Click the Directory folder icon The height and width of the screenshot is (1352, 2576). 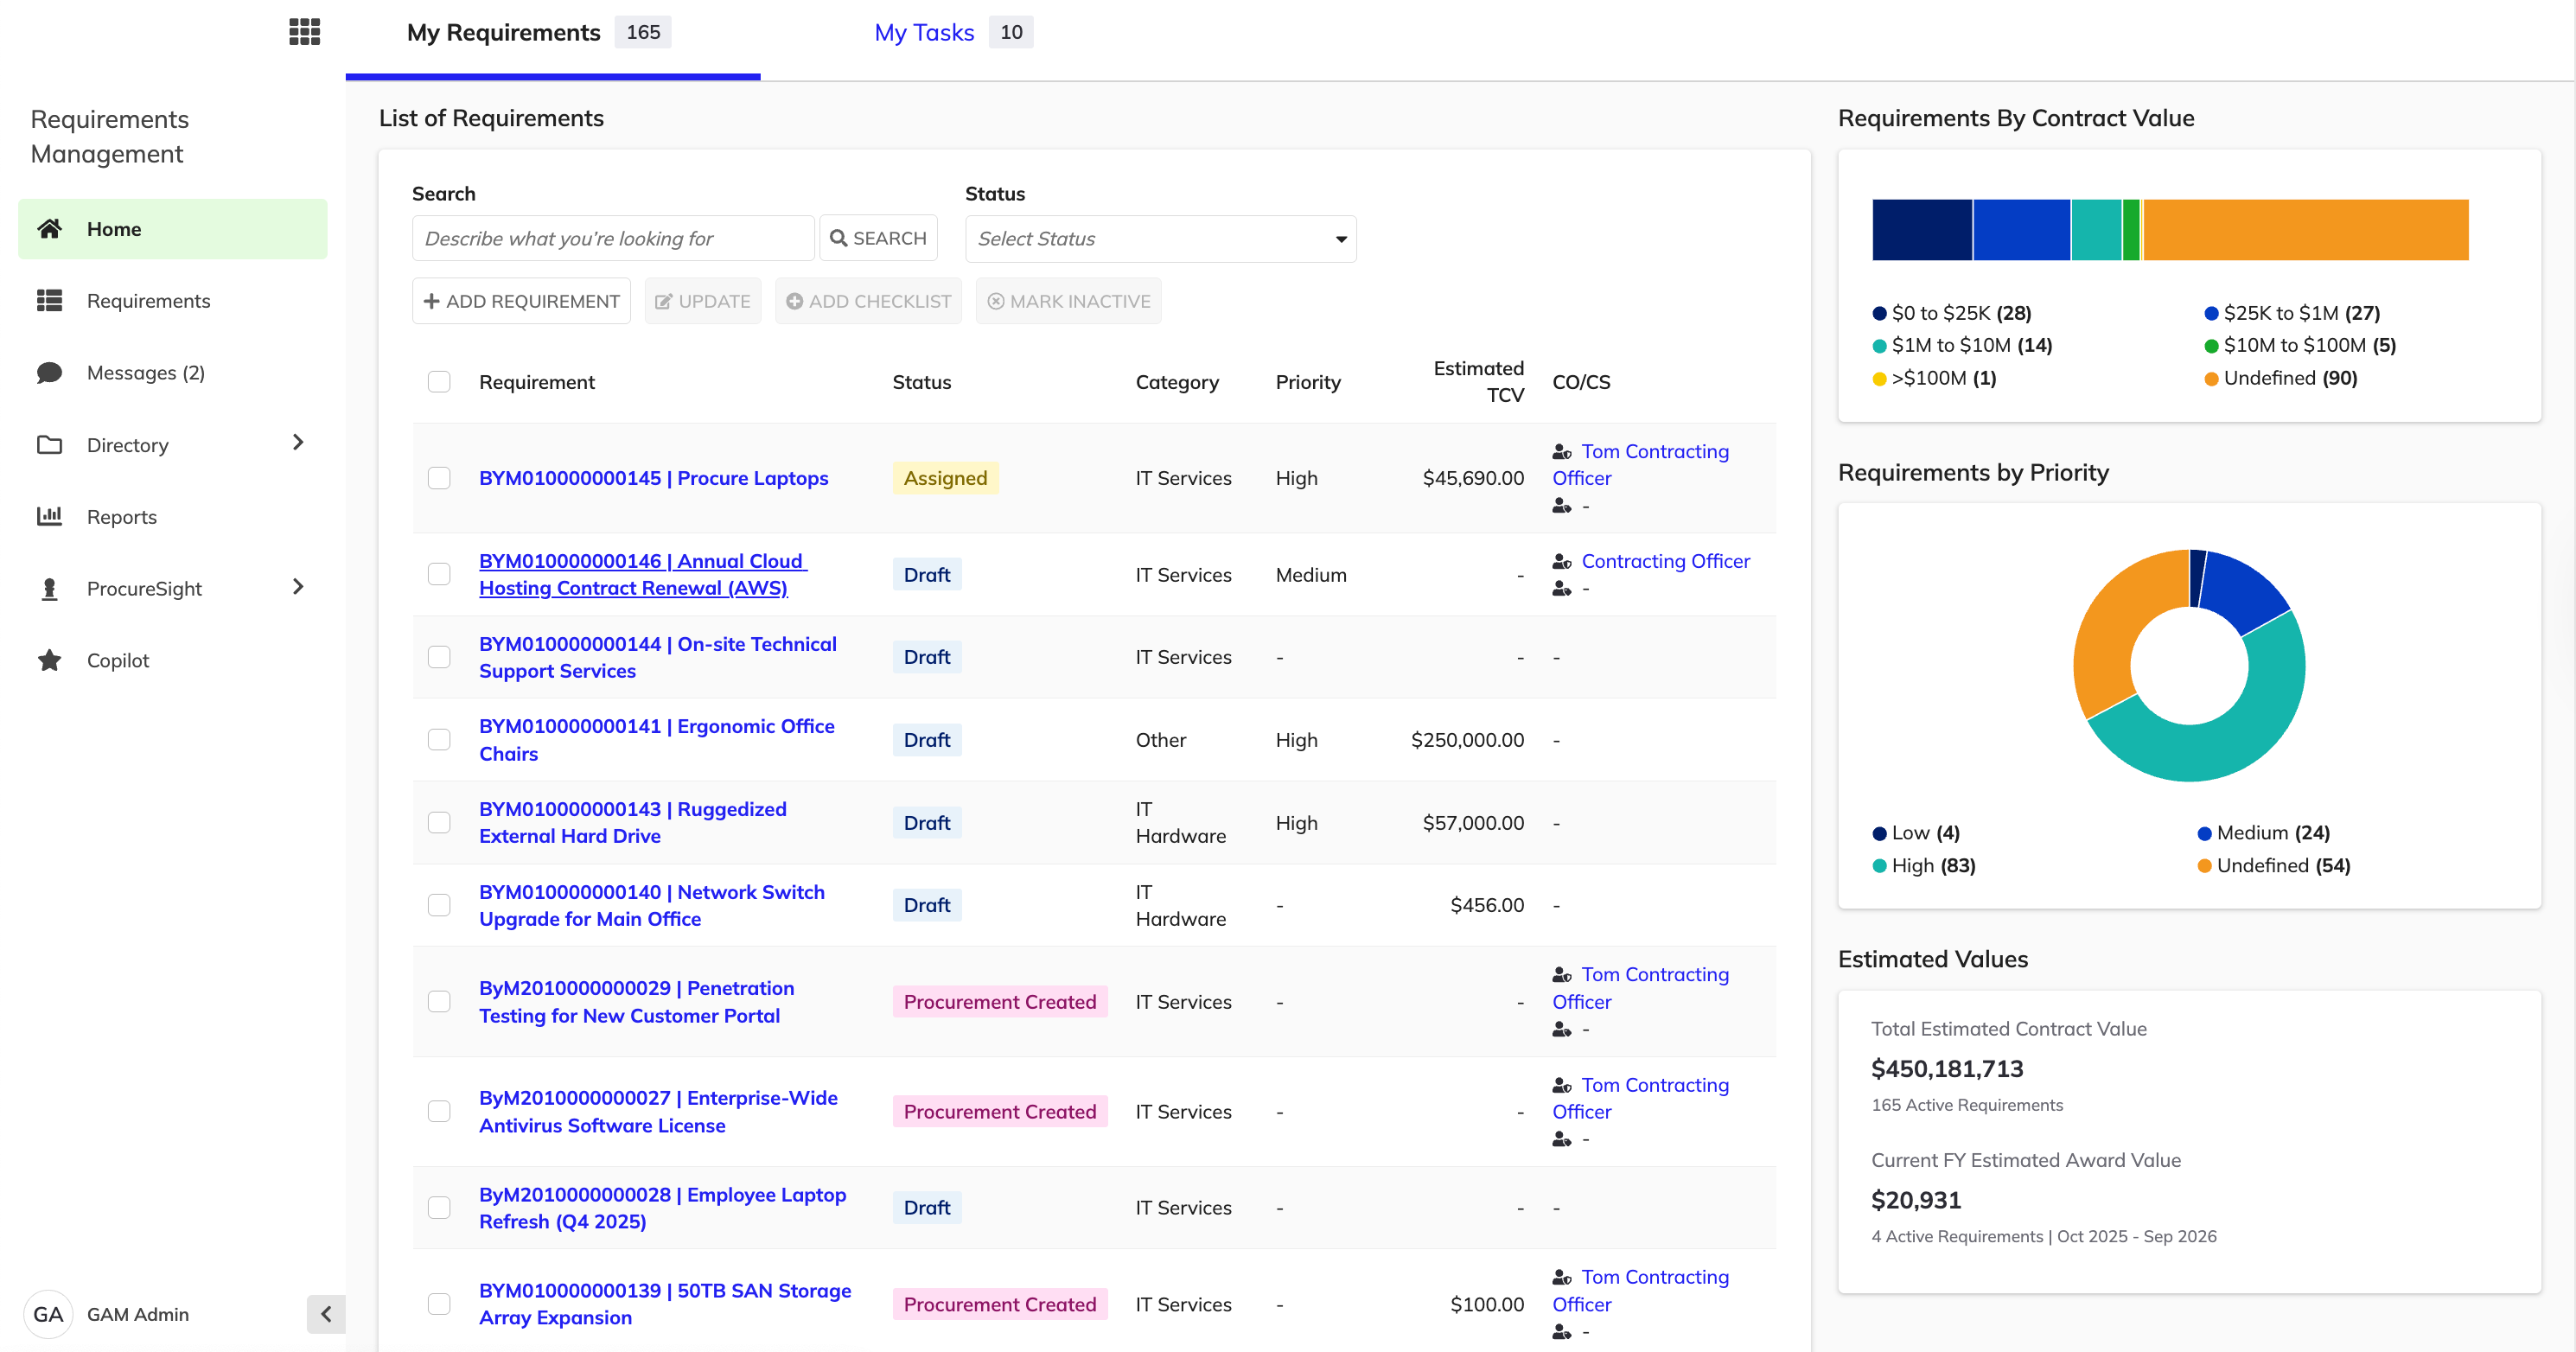(x=50, y=445)
